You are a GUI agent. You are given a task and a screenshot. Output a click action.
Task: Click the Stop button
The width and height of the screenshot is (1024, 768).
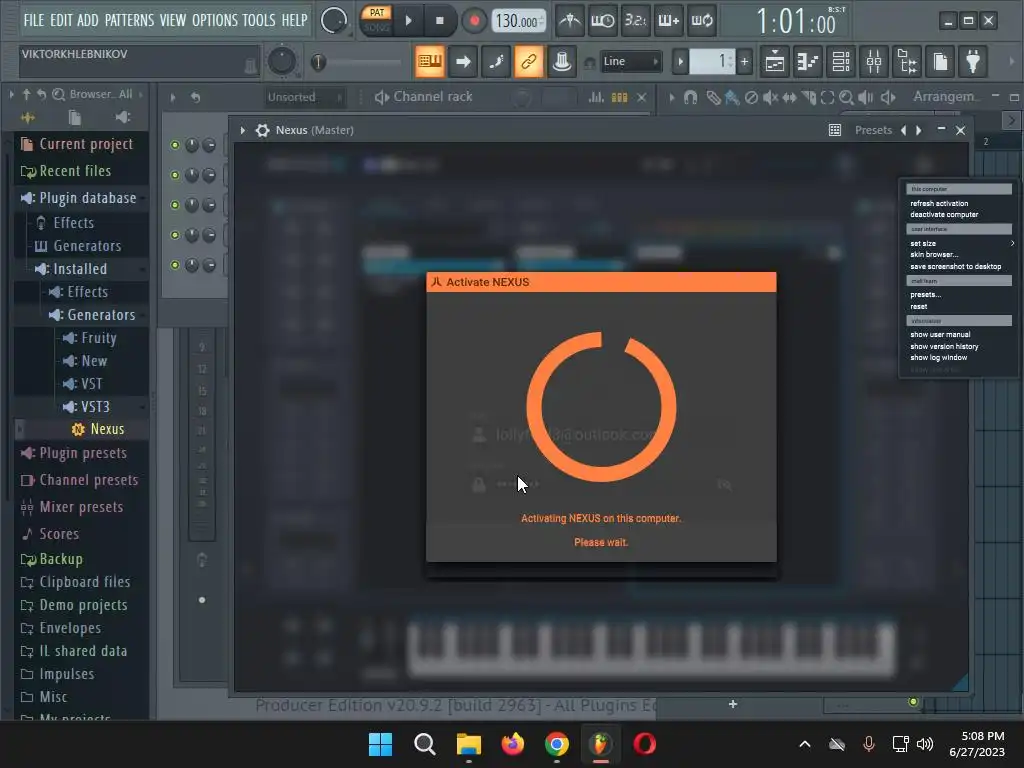point(440,21)
